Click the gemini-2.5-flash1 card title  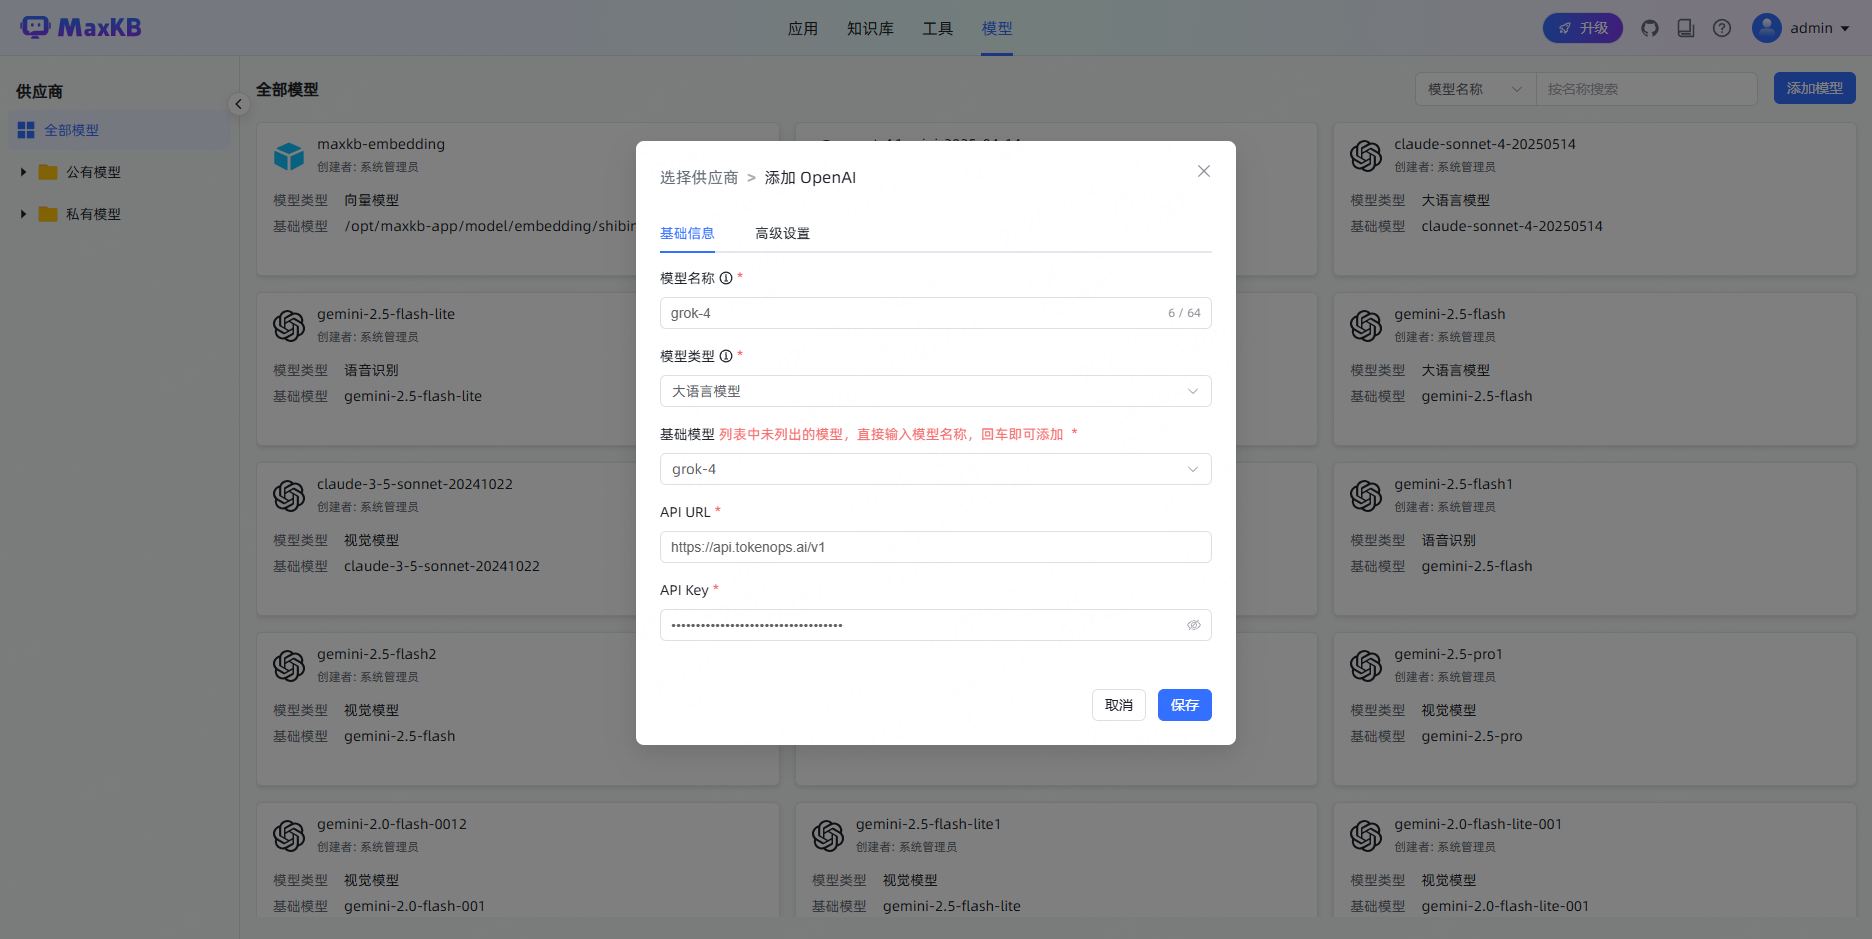(x=1454, y=484)
